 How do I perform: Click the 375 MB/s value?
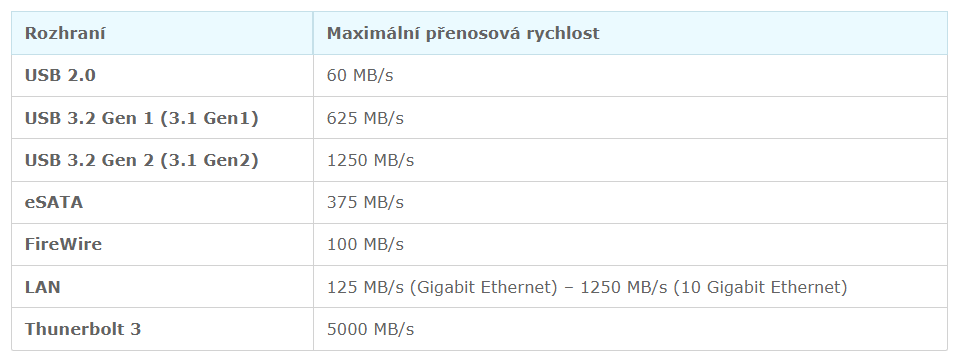coord(365,202)
